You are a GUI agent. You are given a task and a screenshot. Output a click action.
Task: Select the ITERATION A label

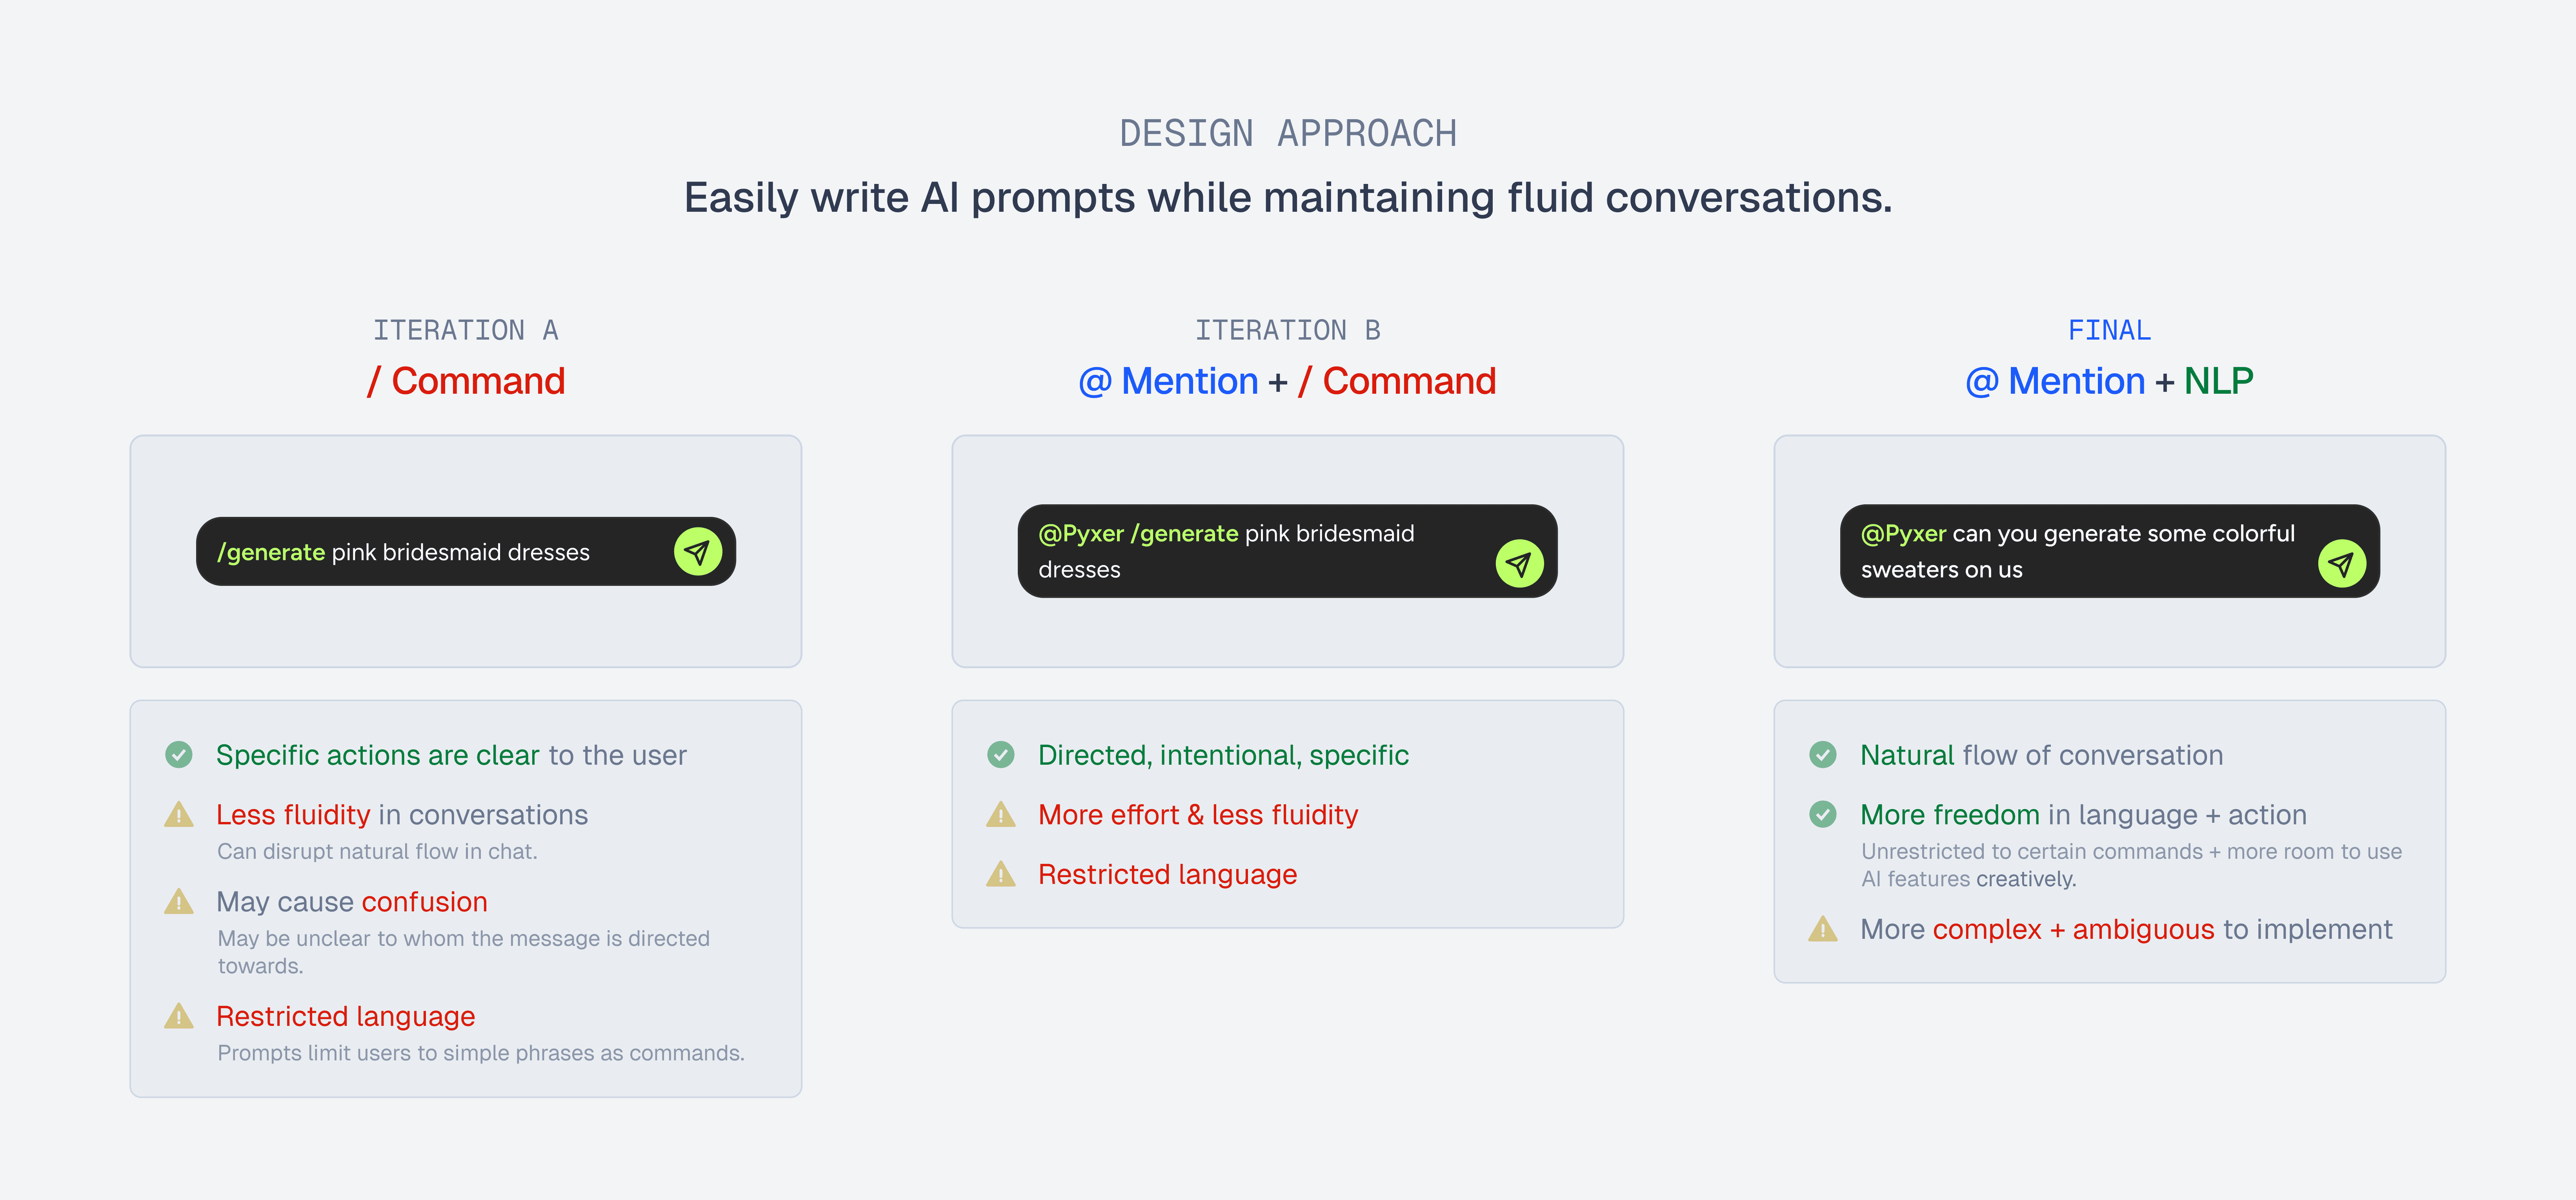[466, 330]
